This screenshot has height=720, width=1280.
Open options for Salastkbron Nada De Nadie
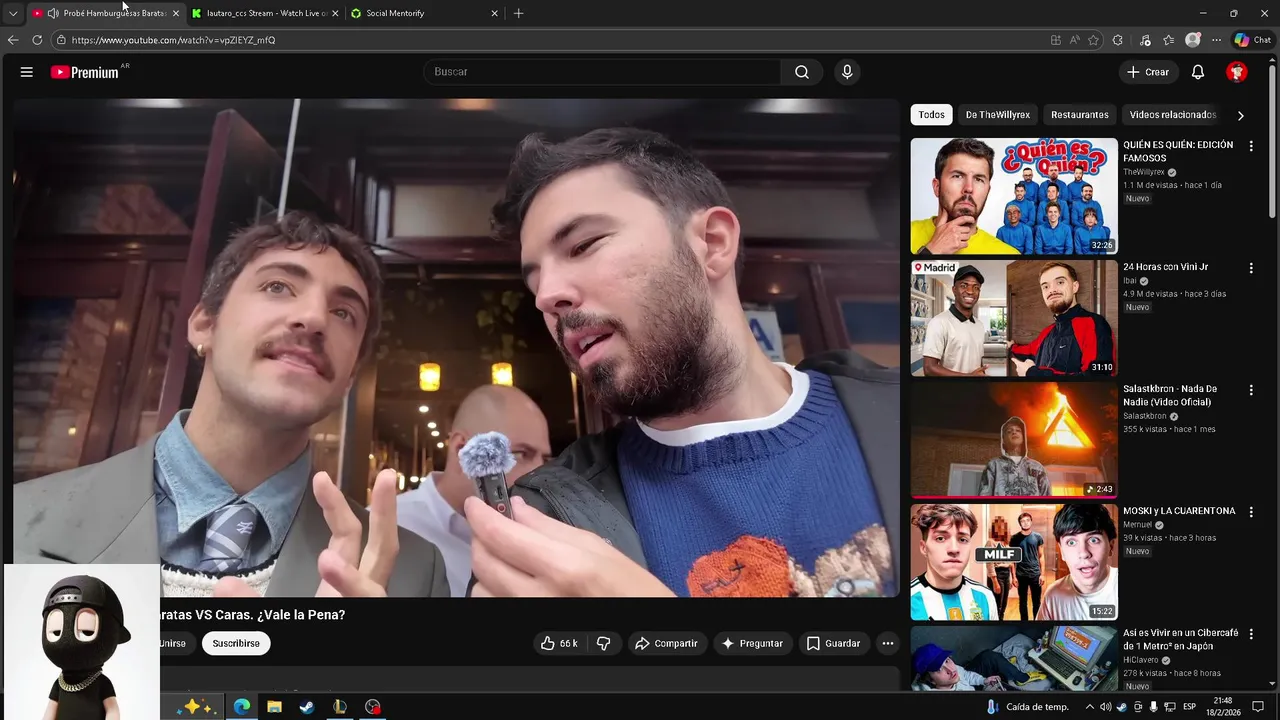1250,390
